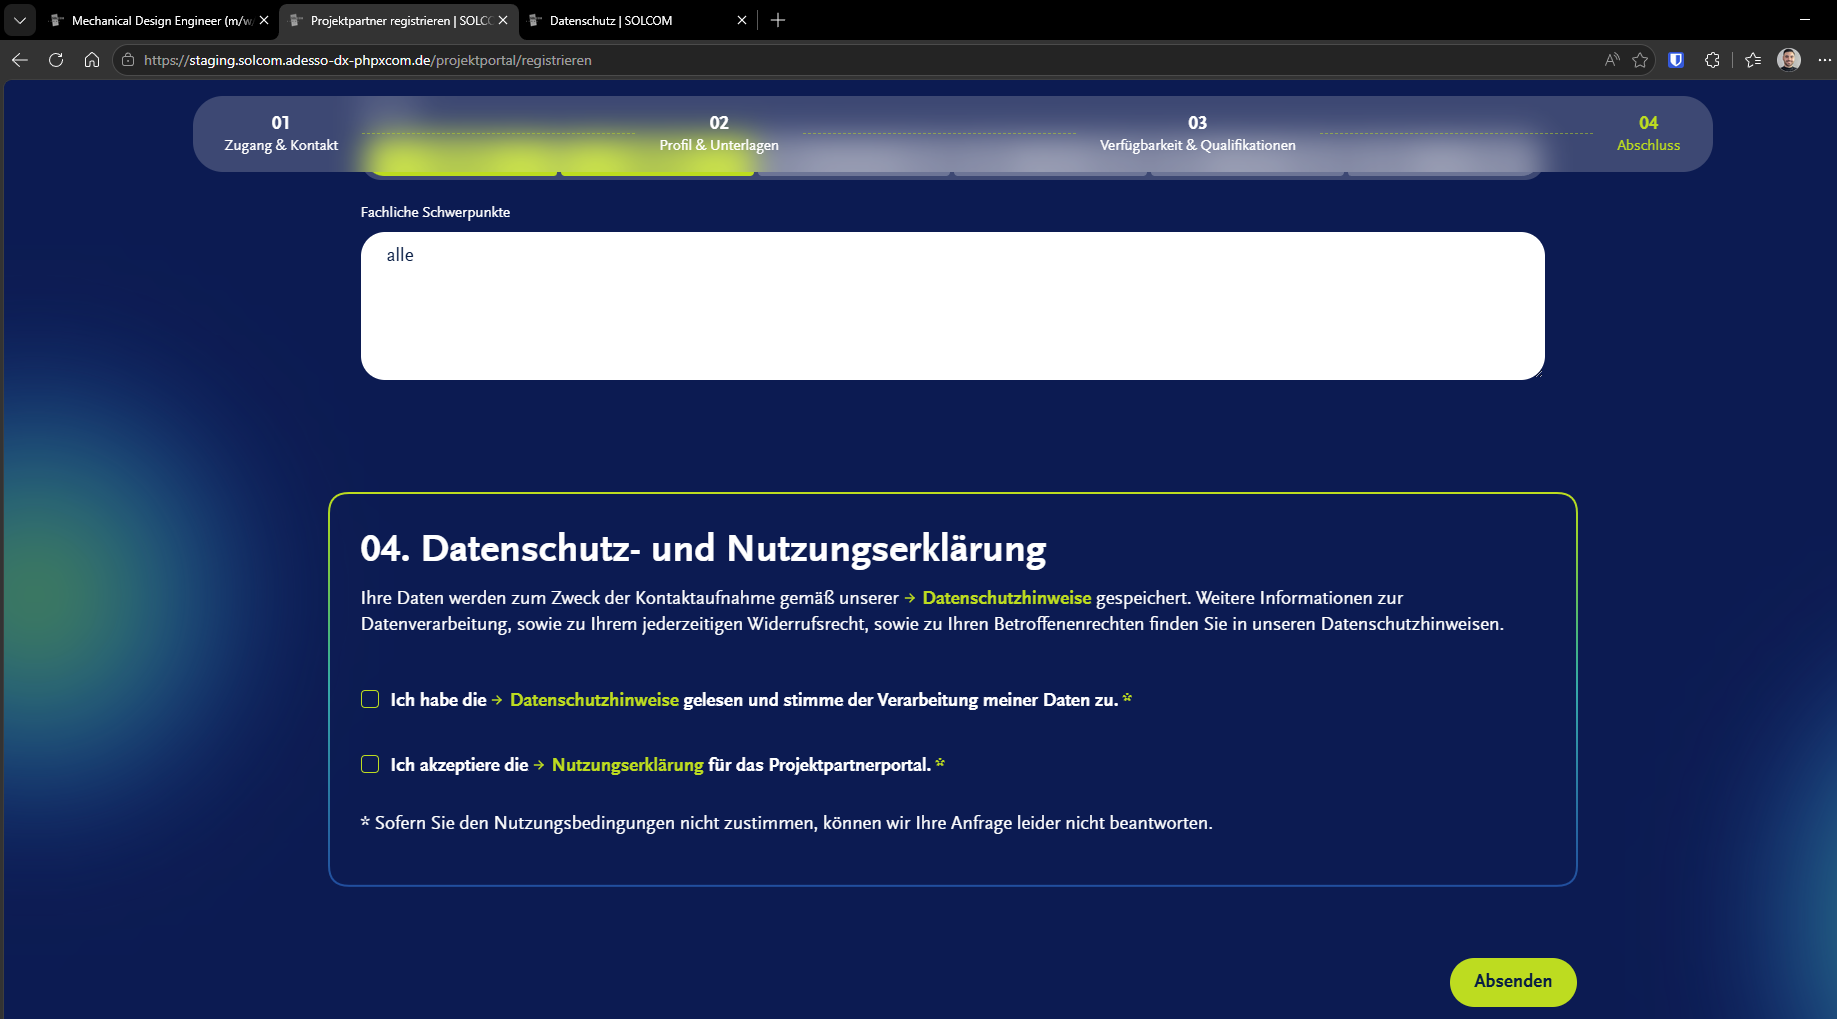
Task: Open the tab actions menu chevron
Action: [20, 20]
